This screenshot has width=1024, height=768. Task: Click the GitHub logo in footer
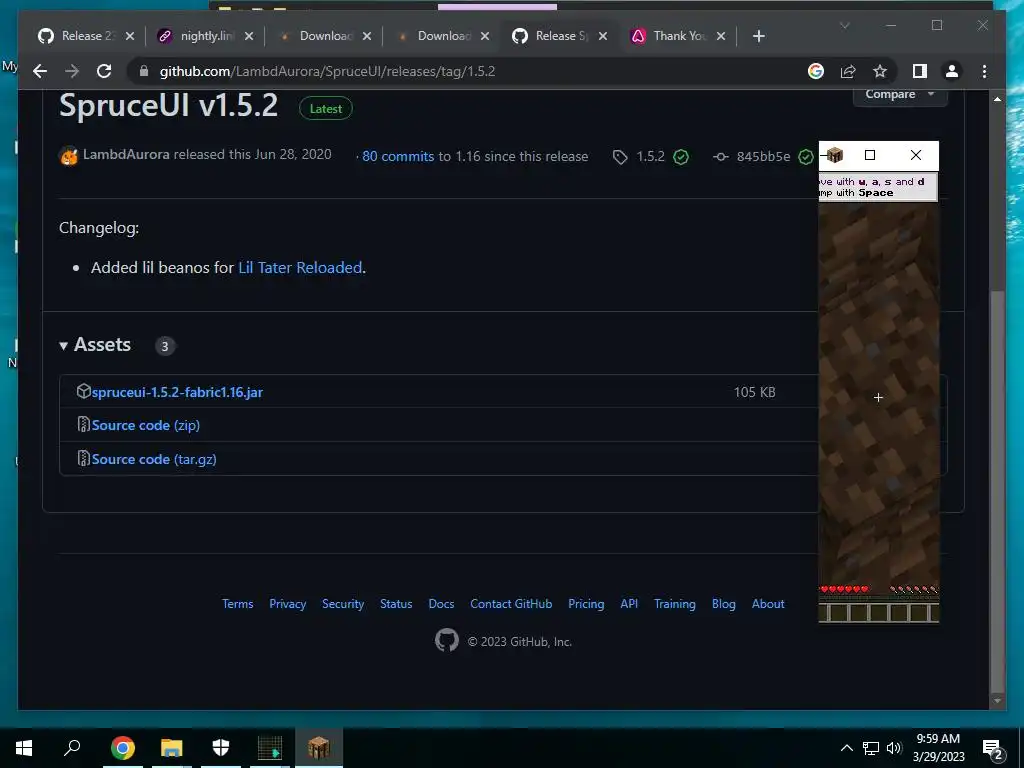pos(447,641)
